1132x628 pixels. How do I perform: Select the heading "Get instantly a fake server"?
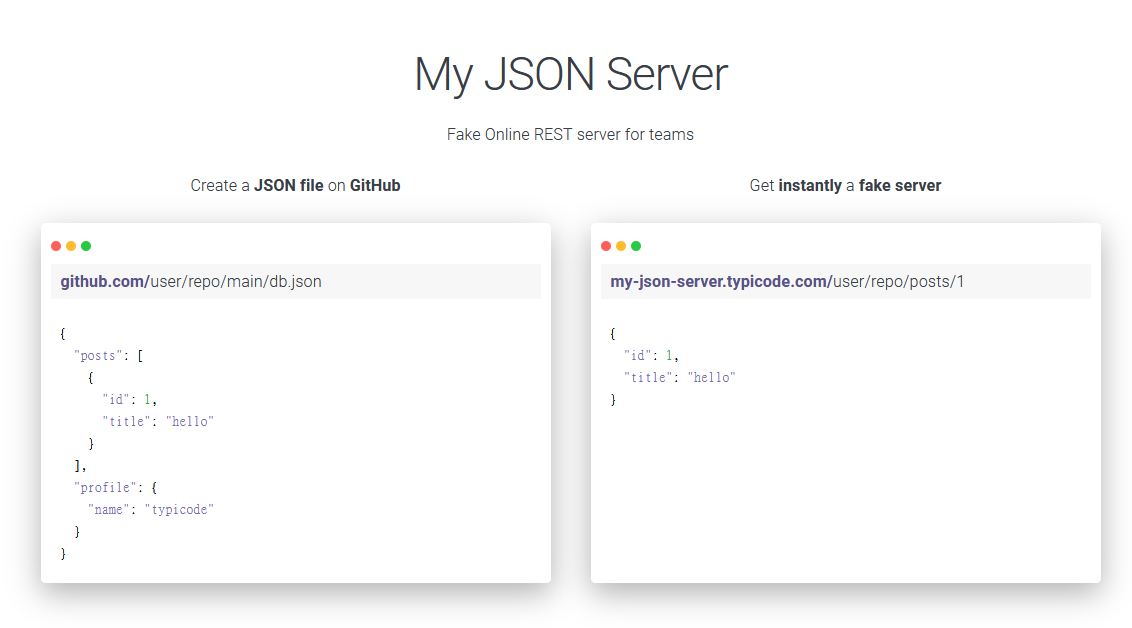(845, 185)
